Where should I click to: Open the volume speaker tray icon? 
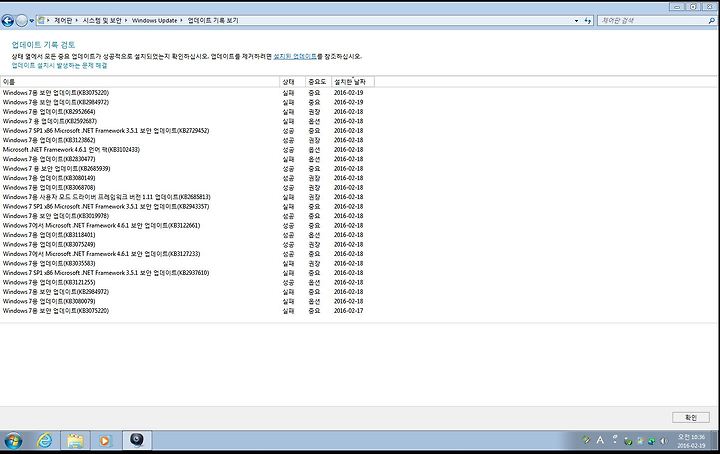pyautogui.click(x=663, y=441)
